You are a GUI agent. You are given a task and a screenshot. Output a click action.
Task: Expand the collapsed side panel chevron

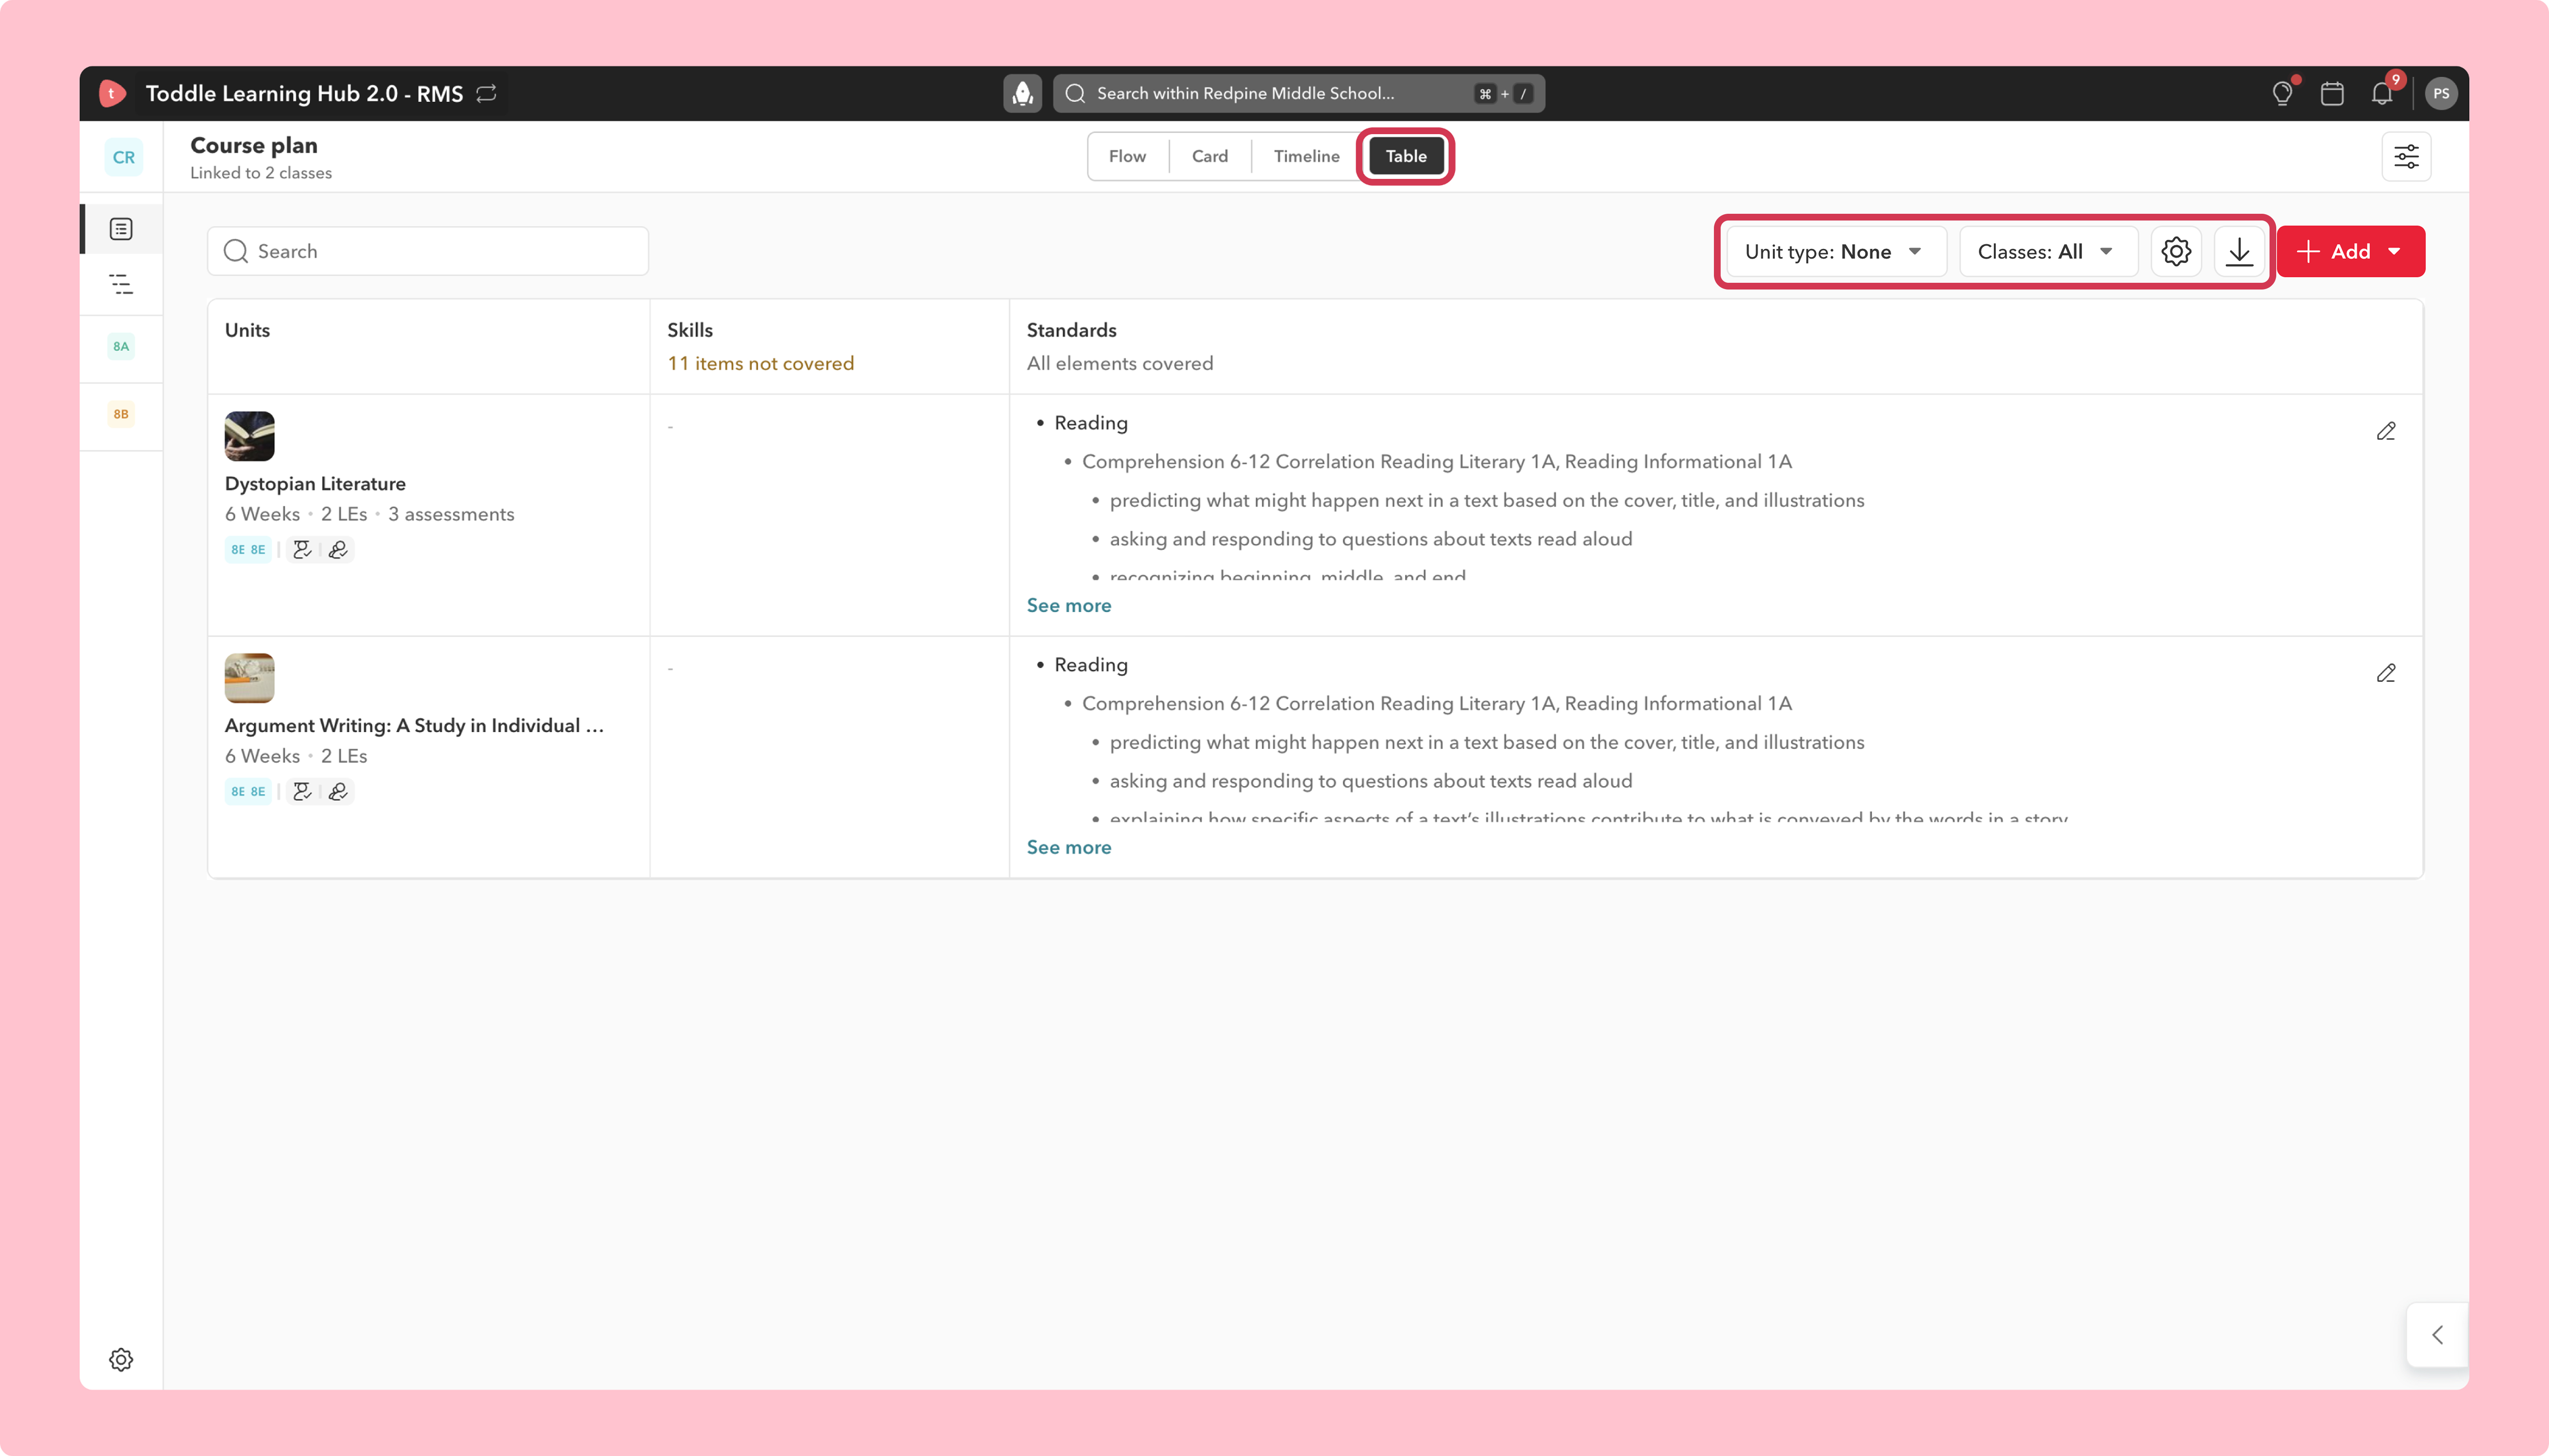pyautogui.click(x=2437, y=1334)
